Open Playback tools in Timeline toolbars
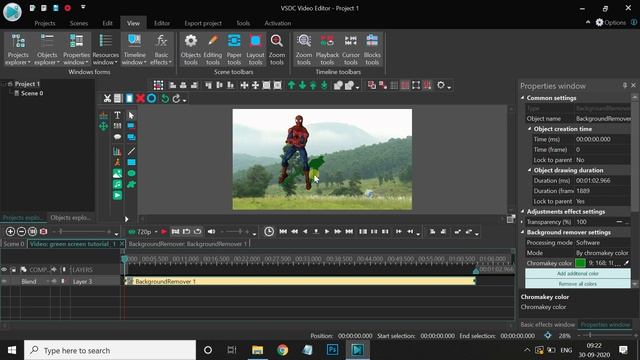640x360 pixels. coord(327,49)
